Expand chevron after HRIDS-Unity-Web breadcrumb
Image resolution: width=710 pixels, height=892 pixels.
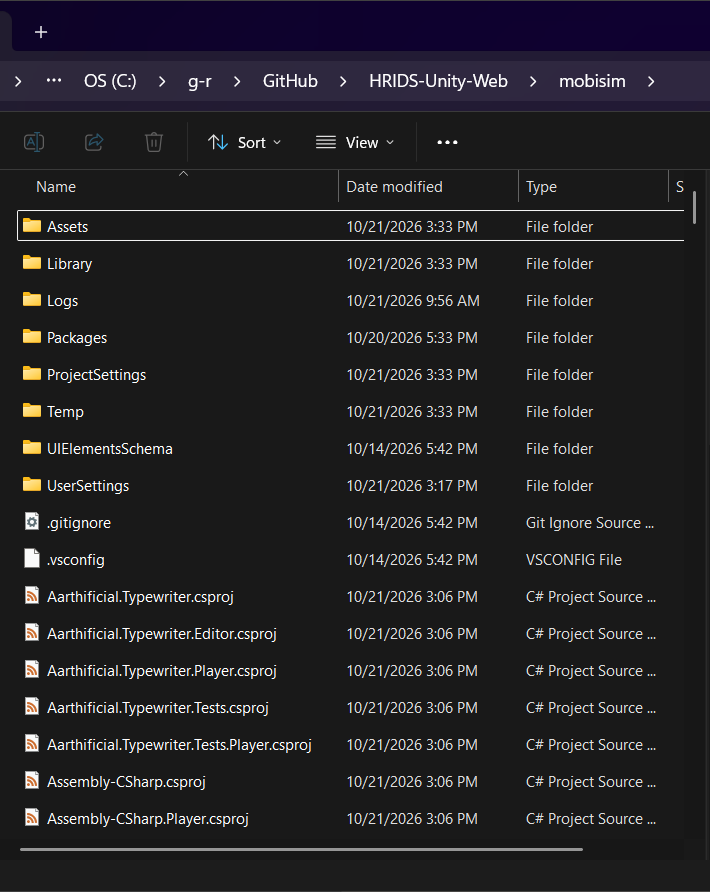pos(533,81)
